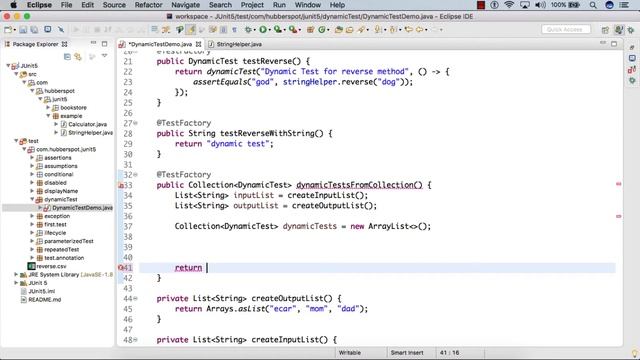Click the error marker on line 41

pyautogui.click(x=120, y=268)
